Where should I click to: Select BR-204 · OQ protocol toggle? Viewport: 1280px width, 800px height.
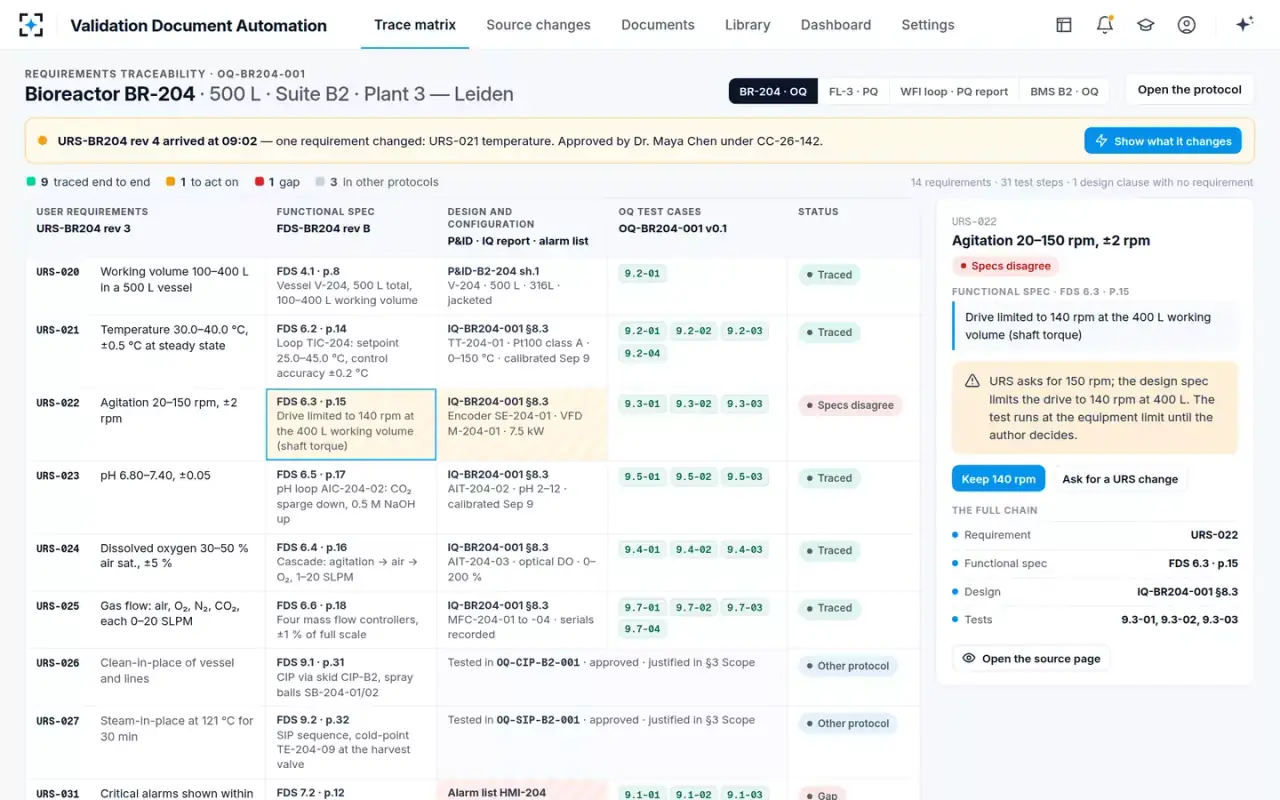coord(773,91)
